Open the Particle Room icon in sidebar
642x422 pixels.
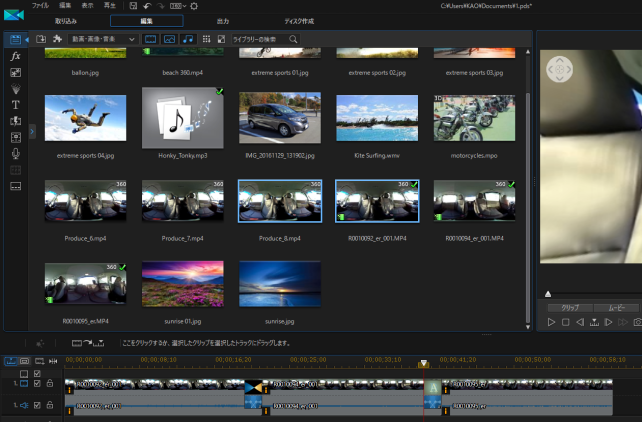click(15, 88)
